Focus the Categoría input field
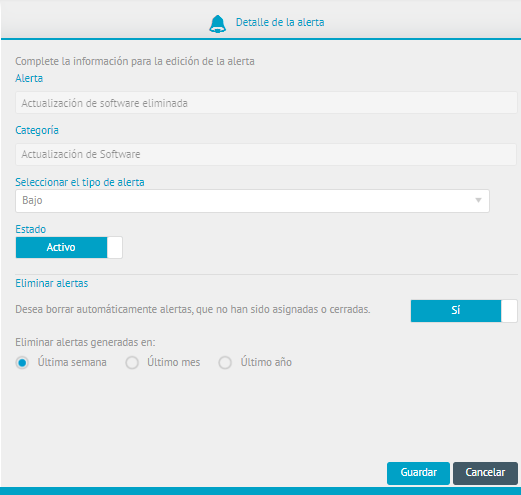The width and height of the screenshot is (521, 495). [x=266, y=154]
